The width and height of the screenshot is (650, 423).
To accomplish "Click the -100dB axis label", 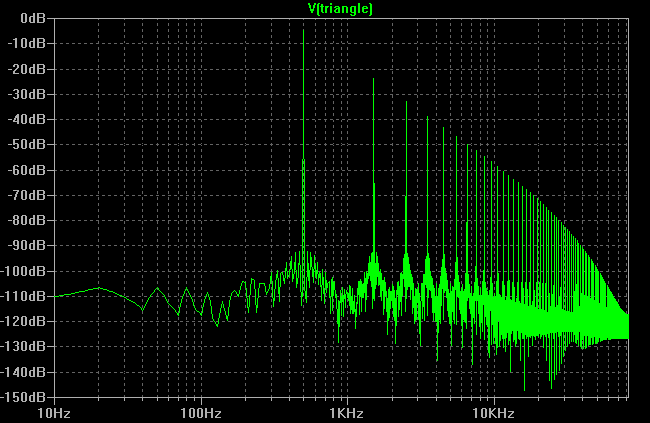I will tap(23, 271).
